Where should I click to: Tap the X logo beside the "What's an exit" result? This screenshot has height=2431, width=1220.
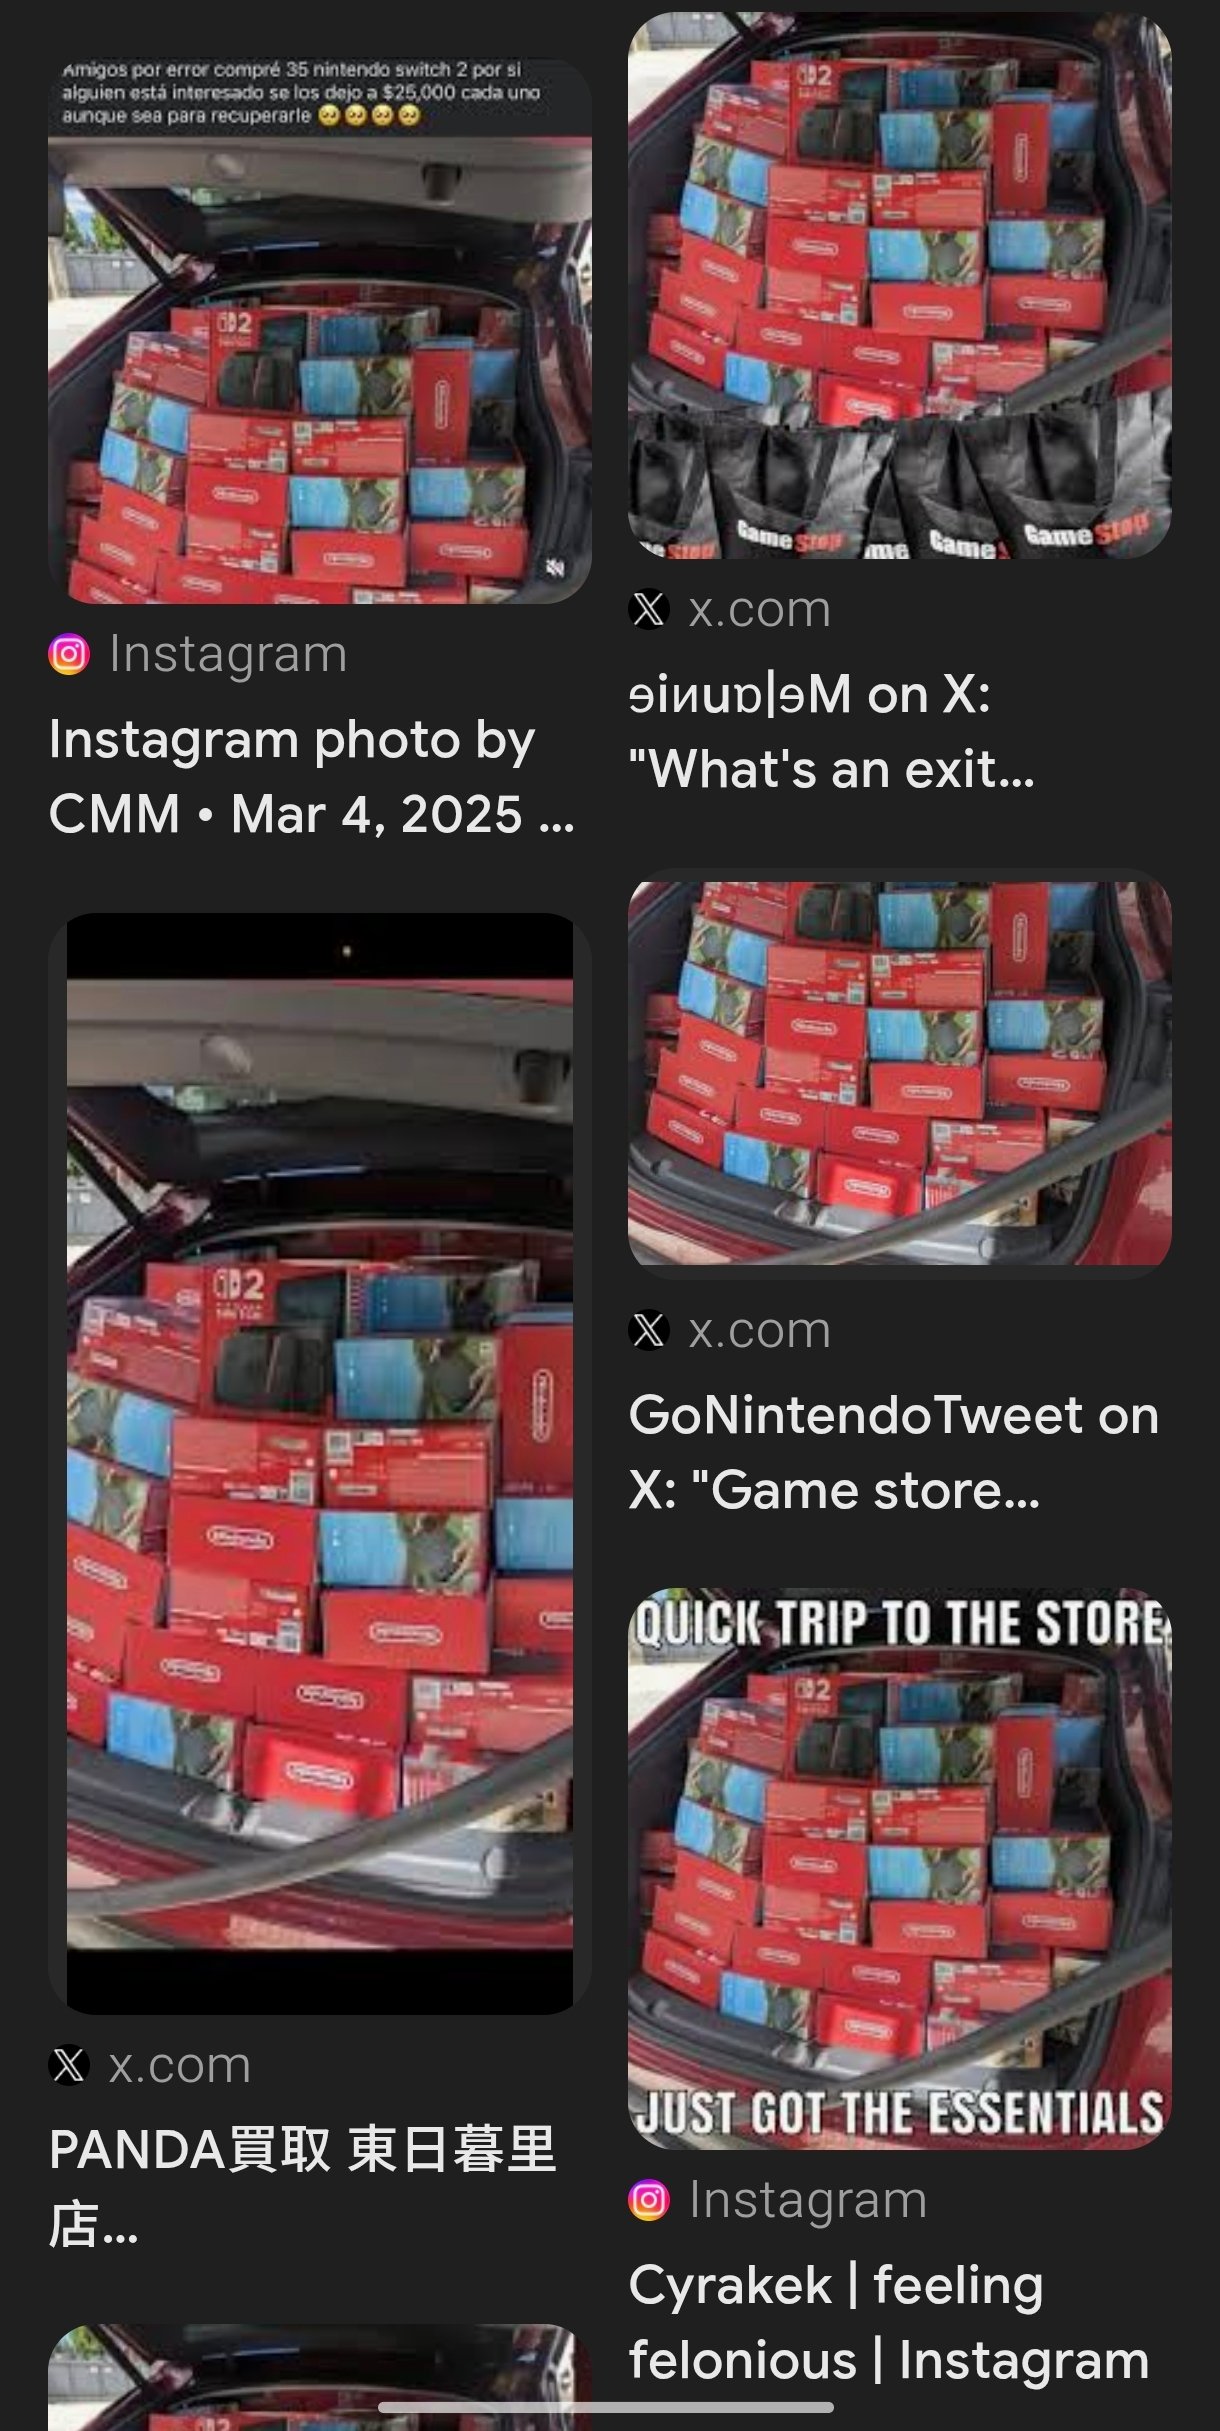click(x=649, y=609)
